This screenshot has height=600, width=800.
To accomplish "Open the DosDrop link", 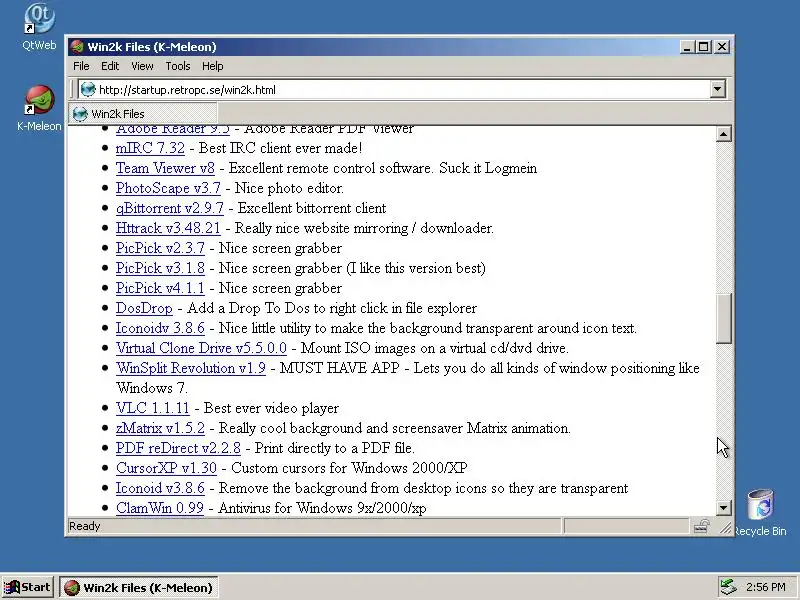I will 144,308.
